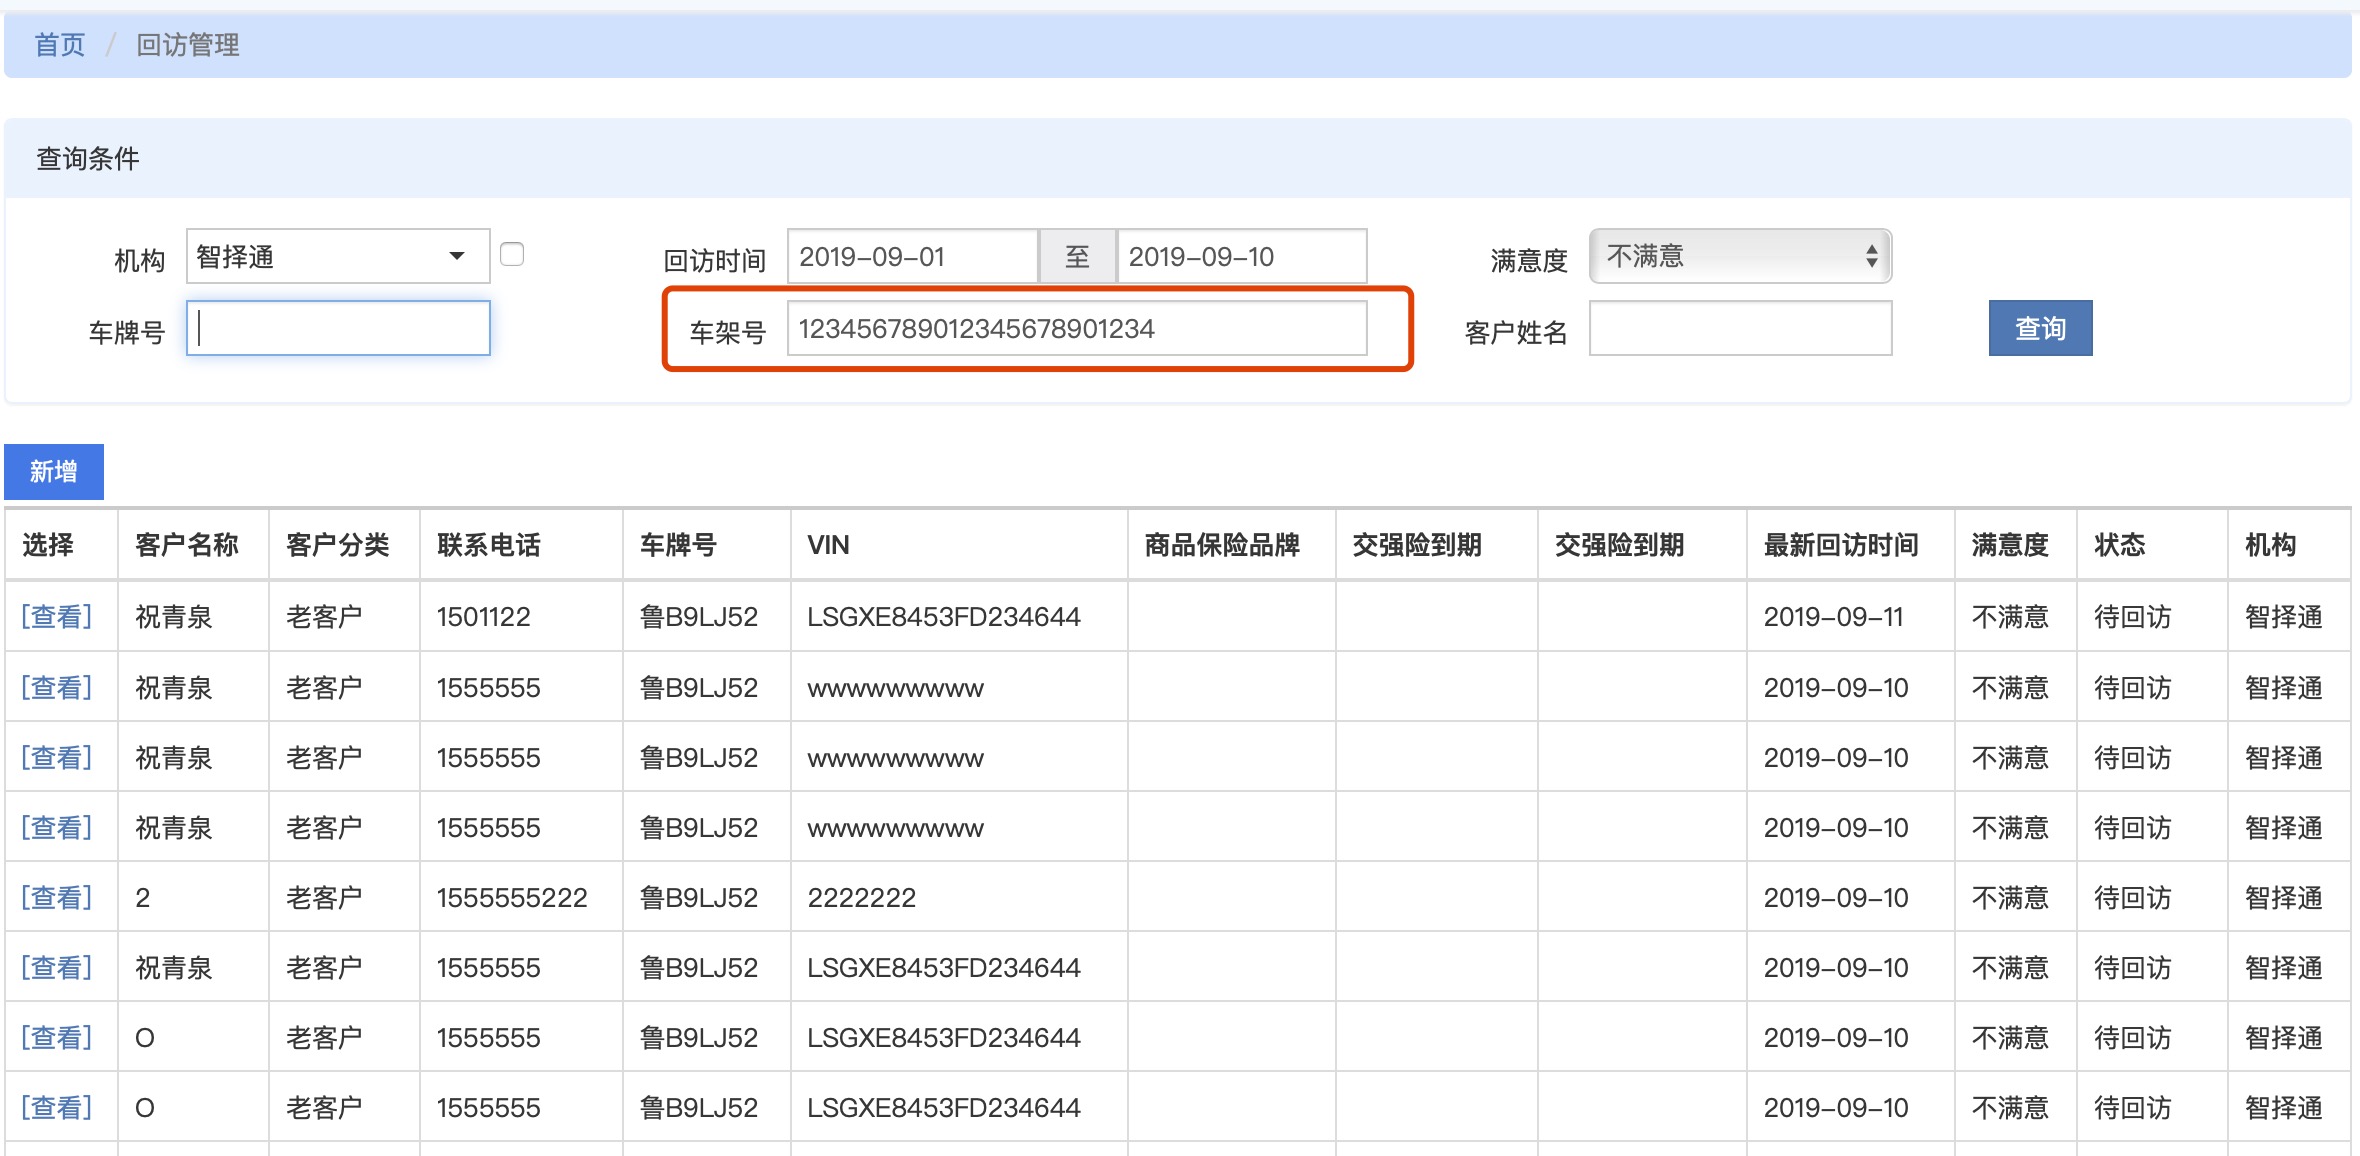Image resolution: width=2360 pixels, height=1156 pixels.
Task: Open the end date 2019-09-10 field
Action: [1240, 257]
